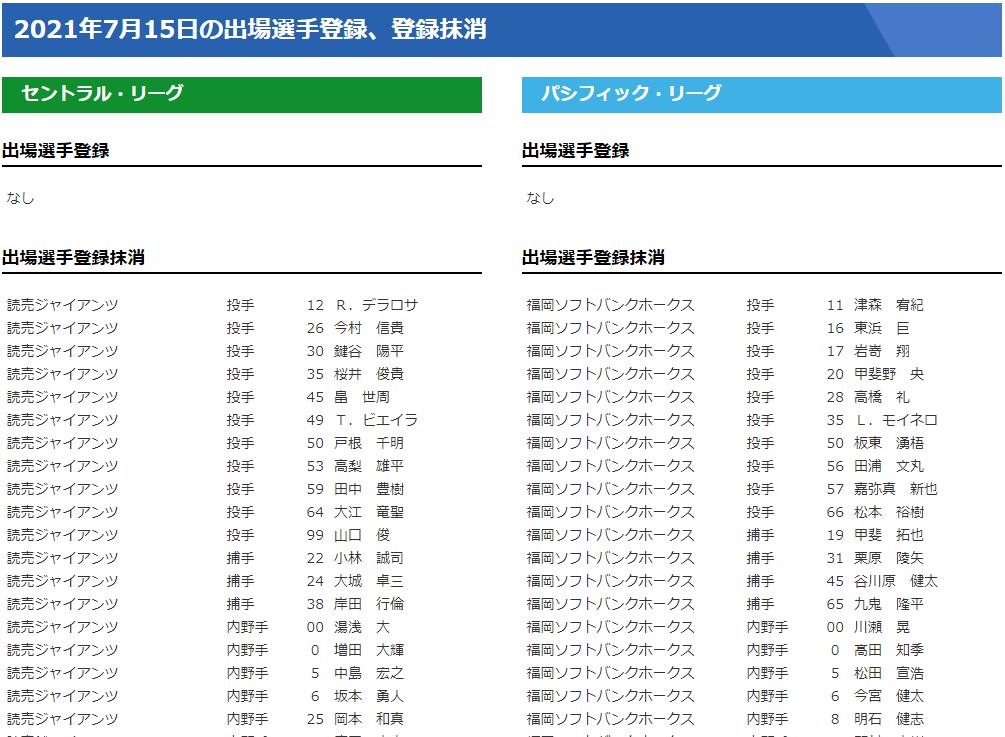Click player name T.ビエイラ
Image resolution: width=1005 pixels, height=737 pixels.
pos(377,420)
